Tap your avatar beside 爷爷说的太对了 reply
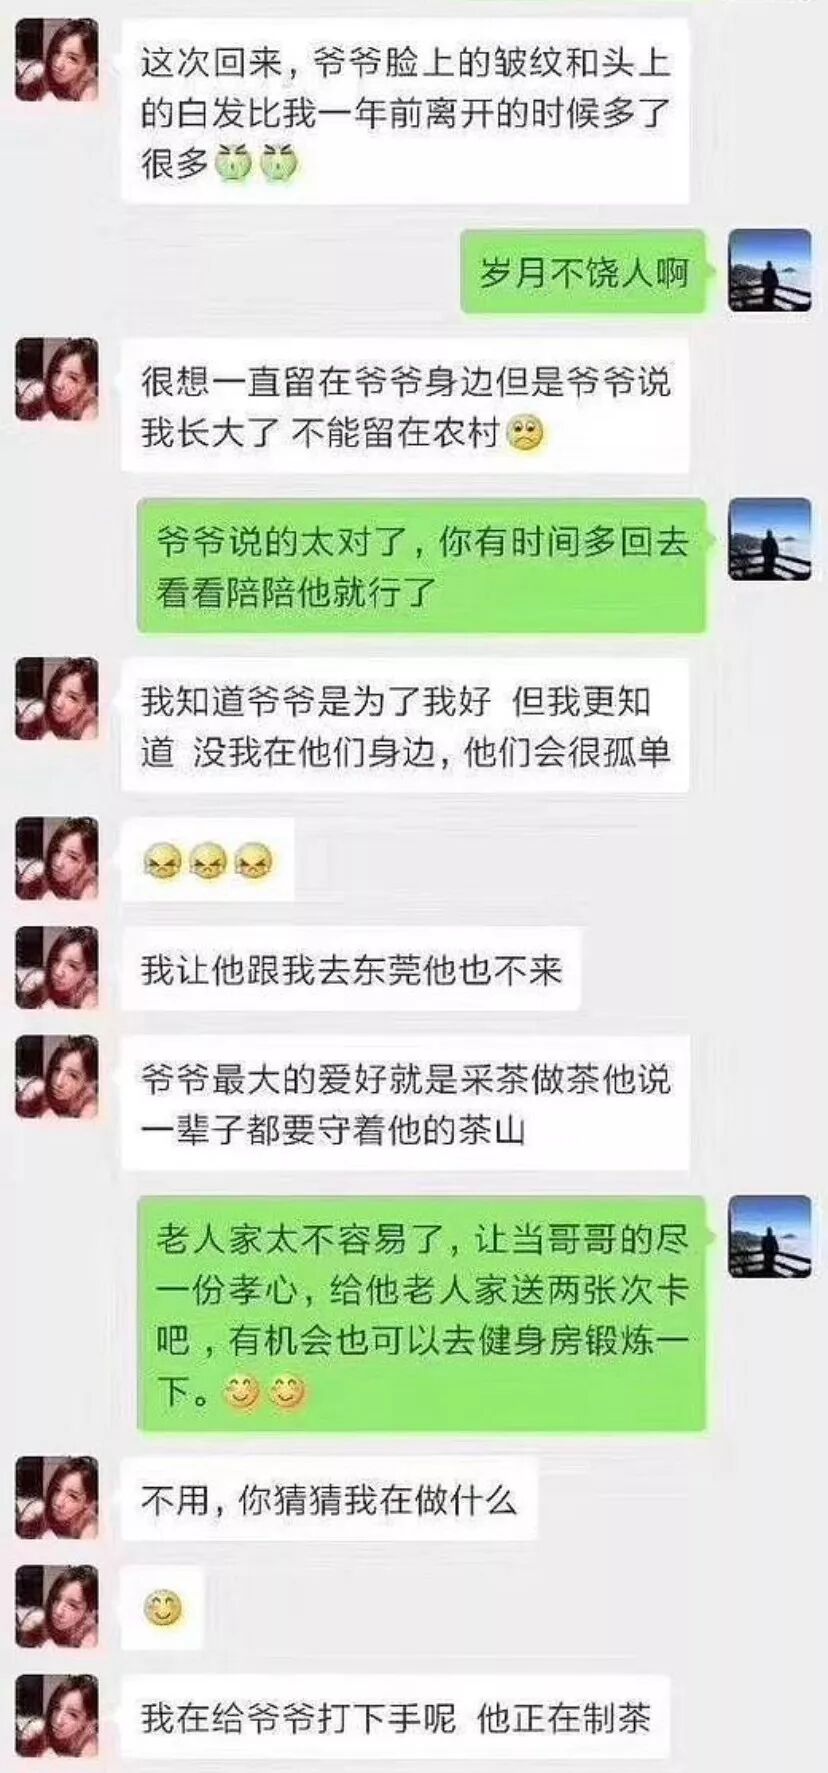This screenshot has width=828, height=1773. click(x=769, y=539)
